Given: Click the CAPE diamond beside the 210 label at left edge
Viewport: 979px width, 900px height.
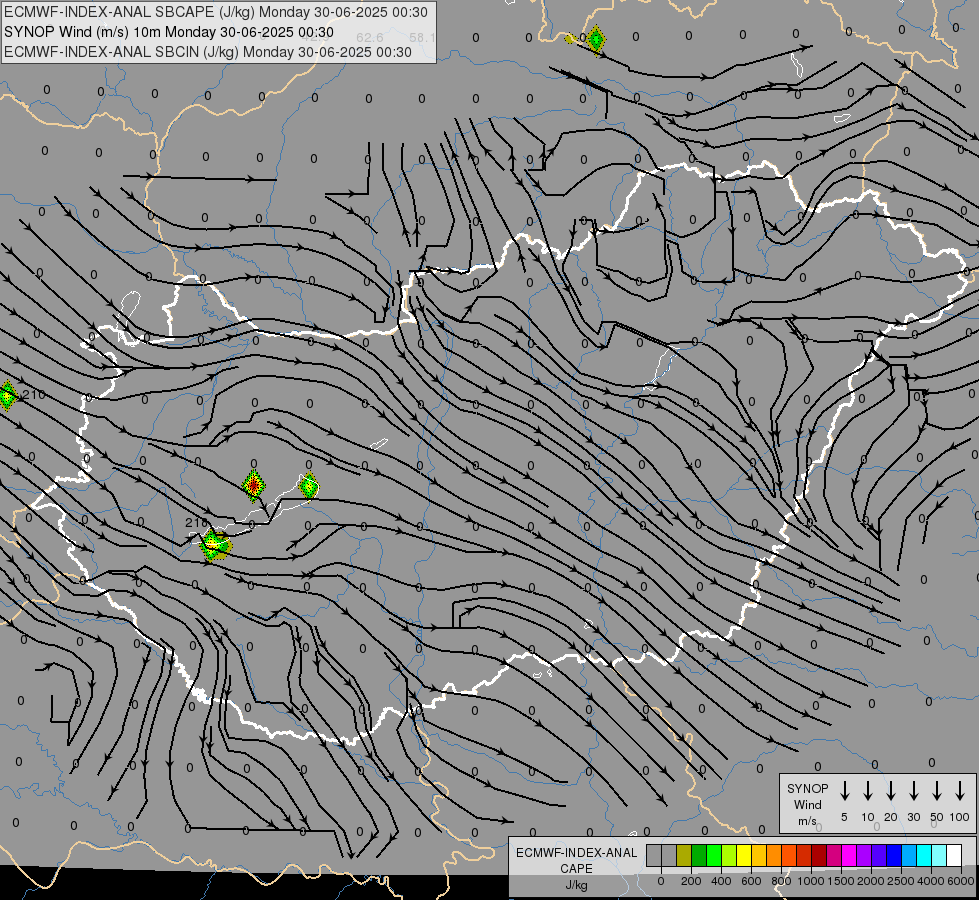Looking at the screenshot, I should (7, 395).
